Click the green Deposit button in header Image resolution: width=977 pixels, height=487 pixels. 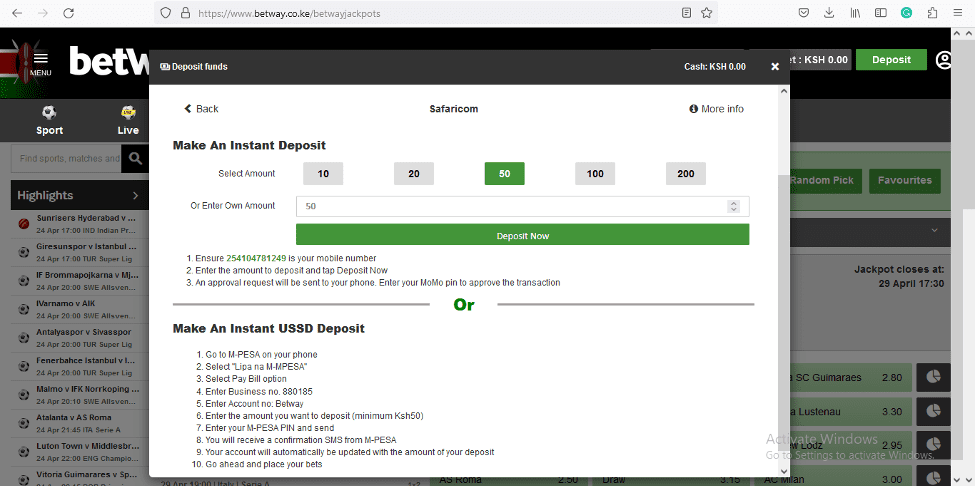[891, 60]
